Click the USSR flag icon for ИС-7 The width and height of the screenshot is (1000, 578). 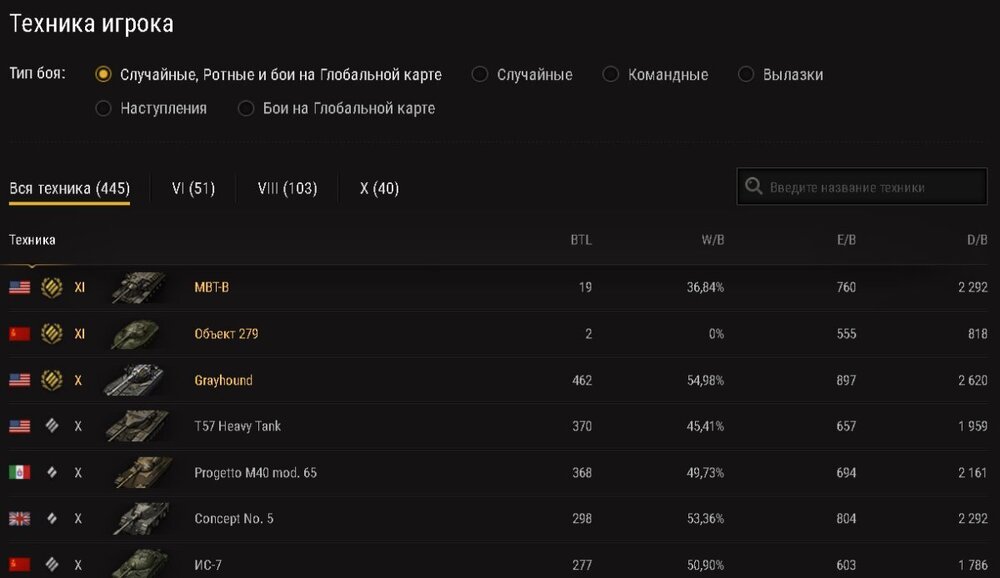(x=20, y=564)
